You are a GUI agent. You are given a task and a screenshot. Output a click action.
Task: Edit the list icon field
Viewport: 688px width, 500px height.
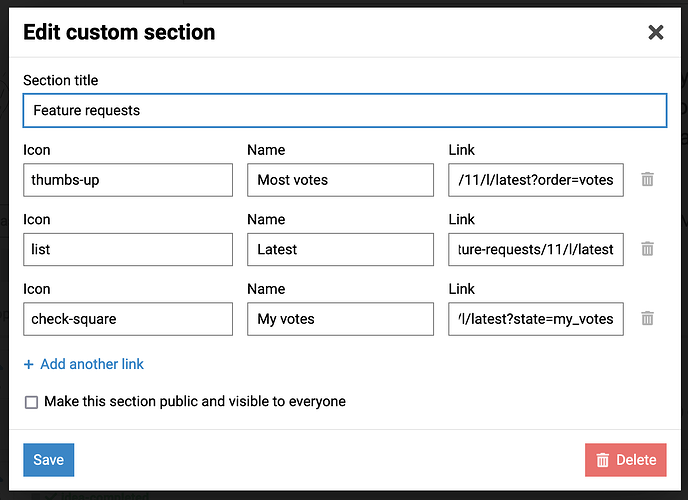(x=128, y=250)
